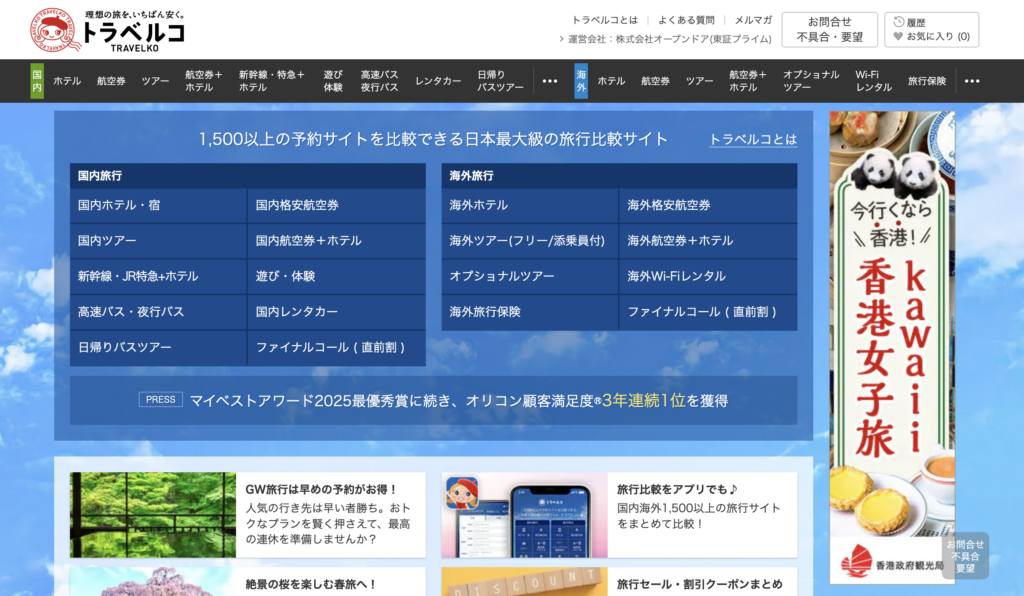Open Wi-Fiレンタル in the overseas nav

873,81
